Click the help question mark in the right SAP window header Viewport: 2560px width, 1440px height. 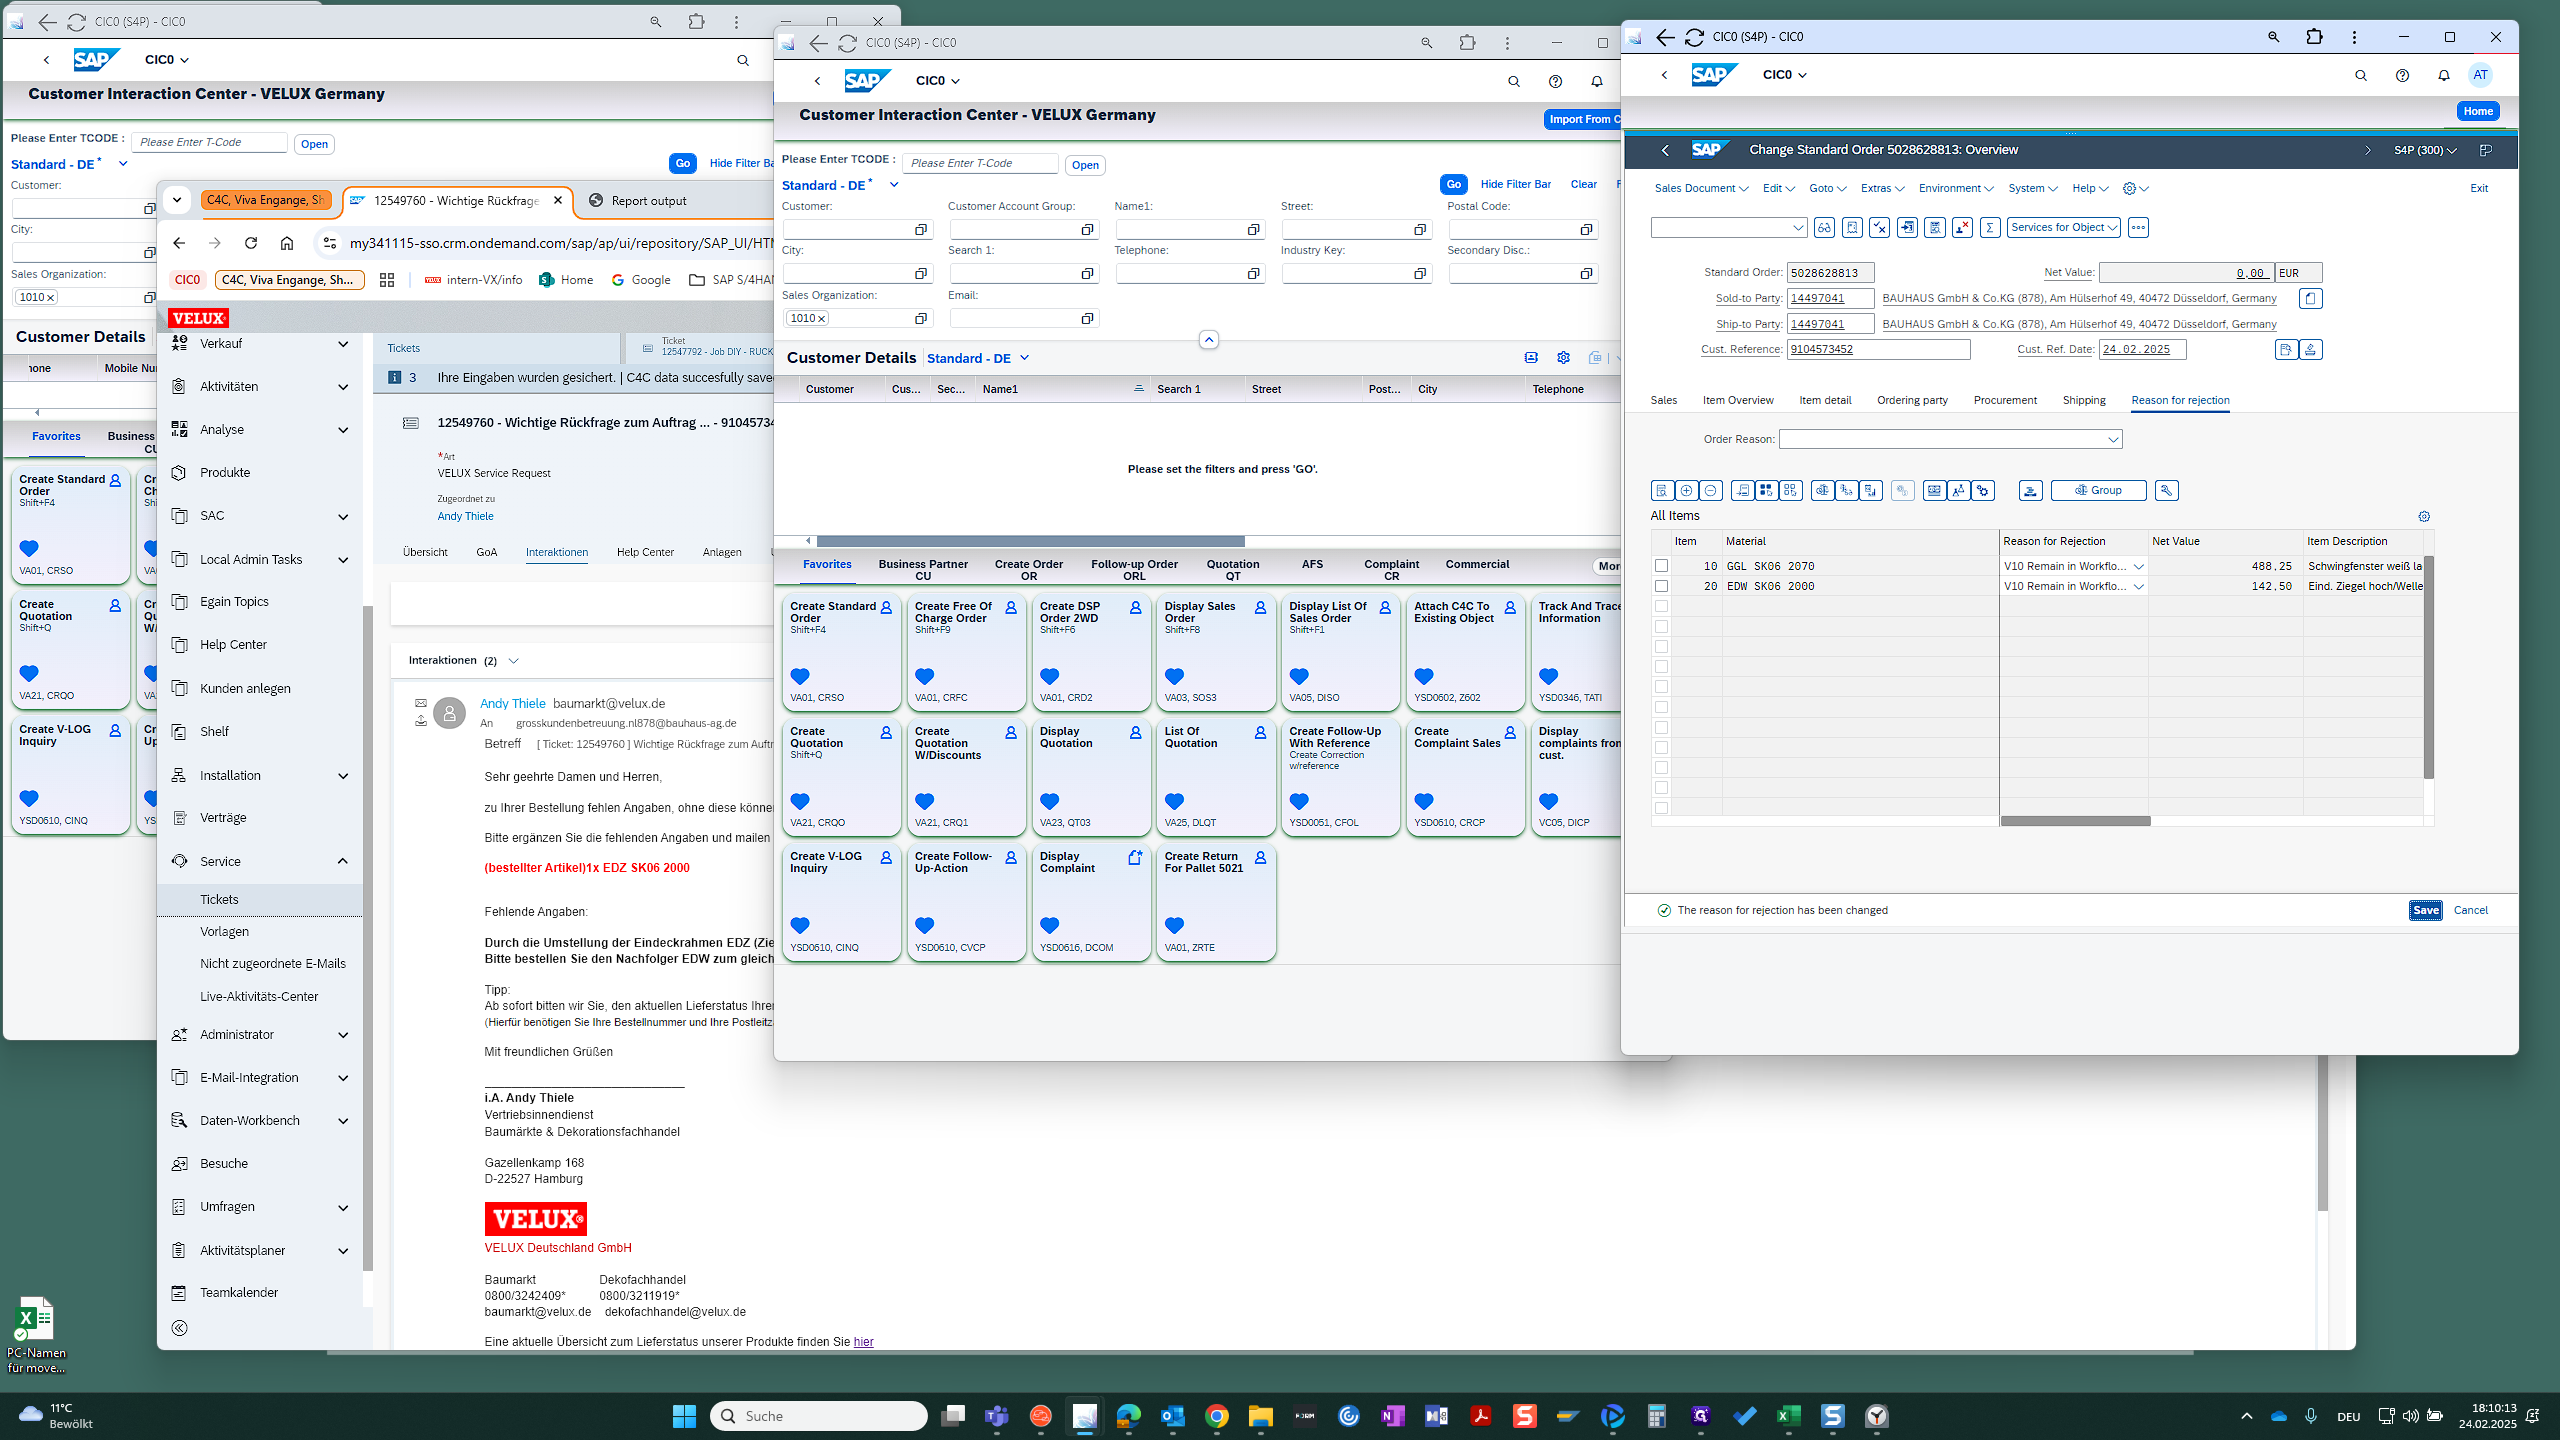[2402, 76]
